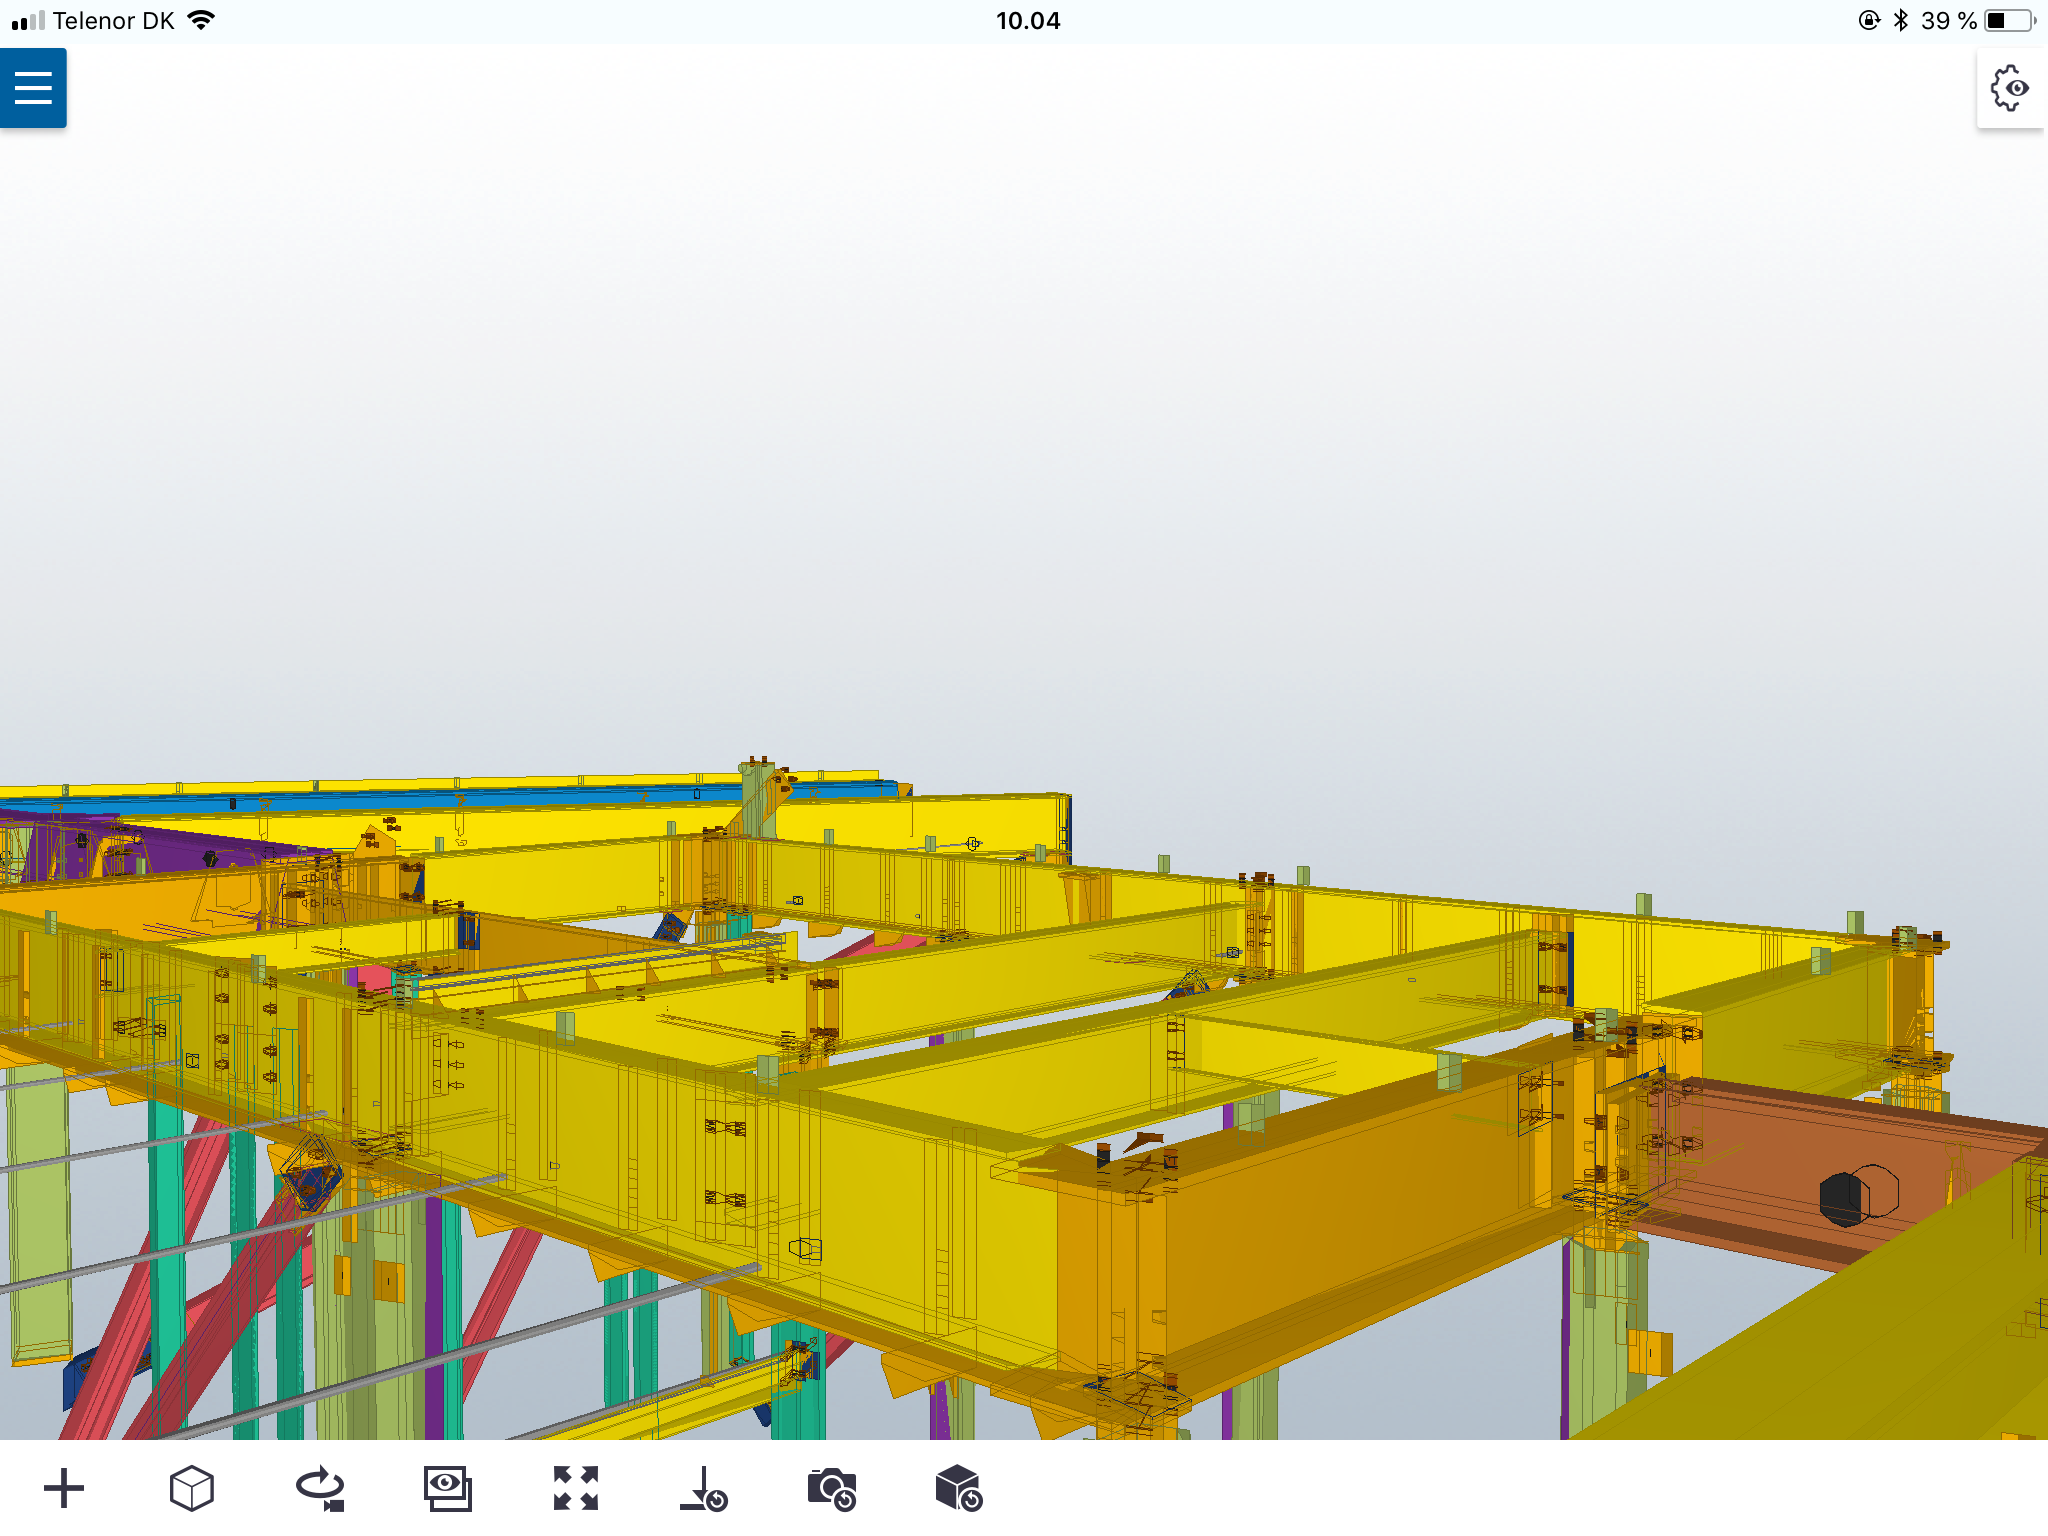Tap the reset section plane icon
Screen dimensions: 2048x1536
pyautogui.click(x=705, y=1487)
